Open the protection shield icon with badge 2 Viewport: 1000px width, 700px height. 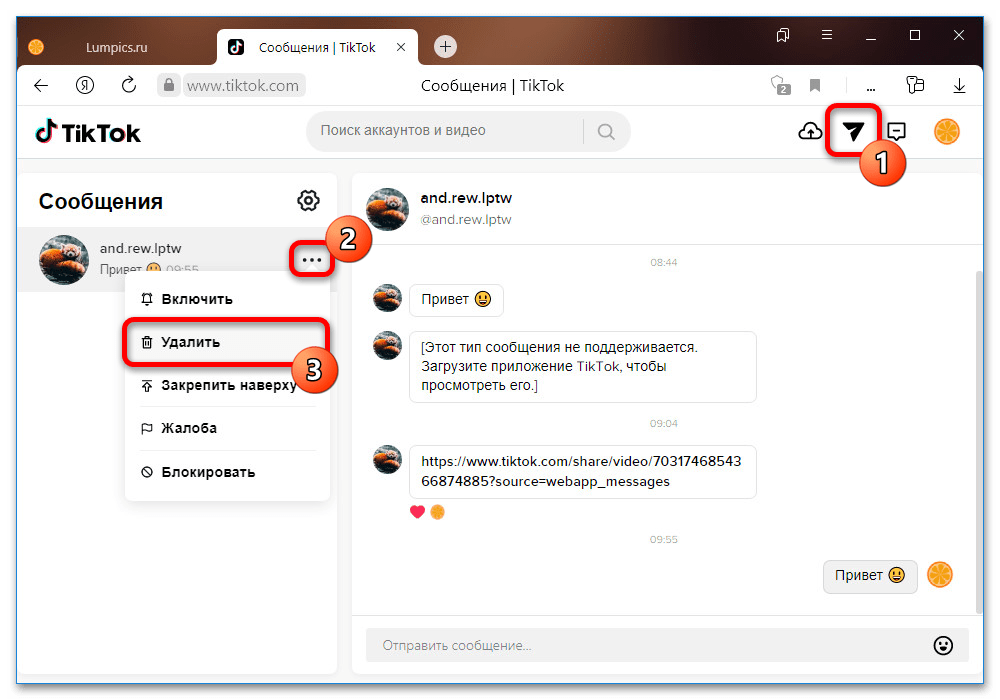tap(779, 85)
